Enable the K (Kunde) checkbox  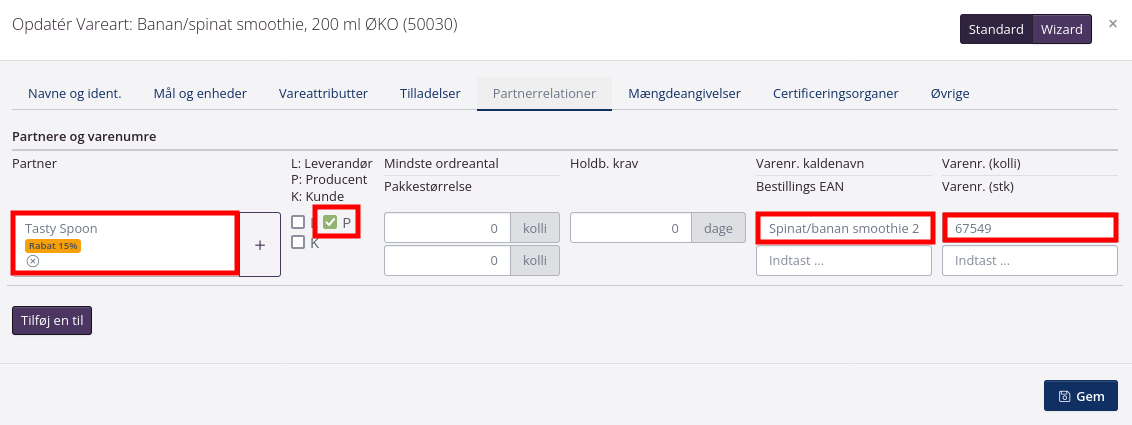pyautogui.click(x=298, y=242)
